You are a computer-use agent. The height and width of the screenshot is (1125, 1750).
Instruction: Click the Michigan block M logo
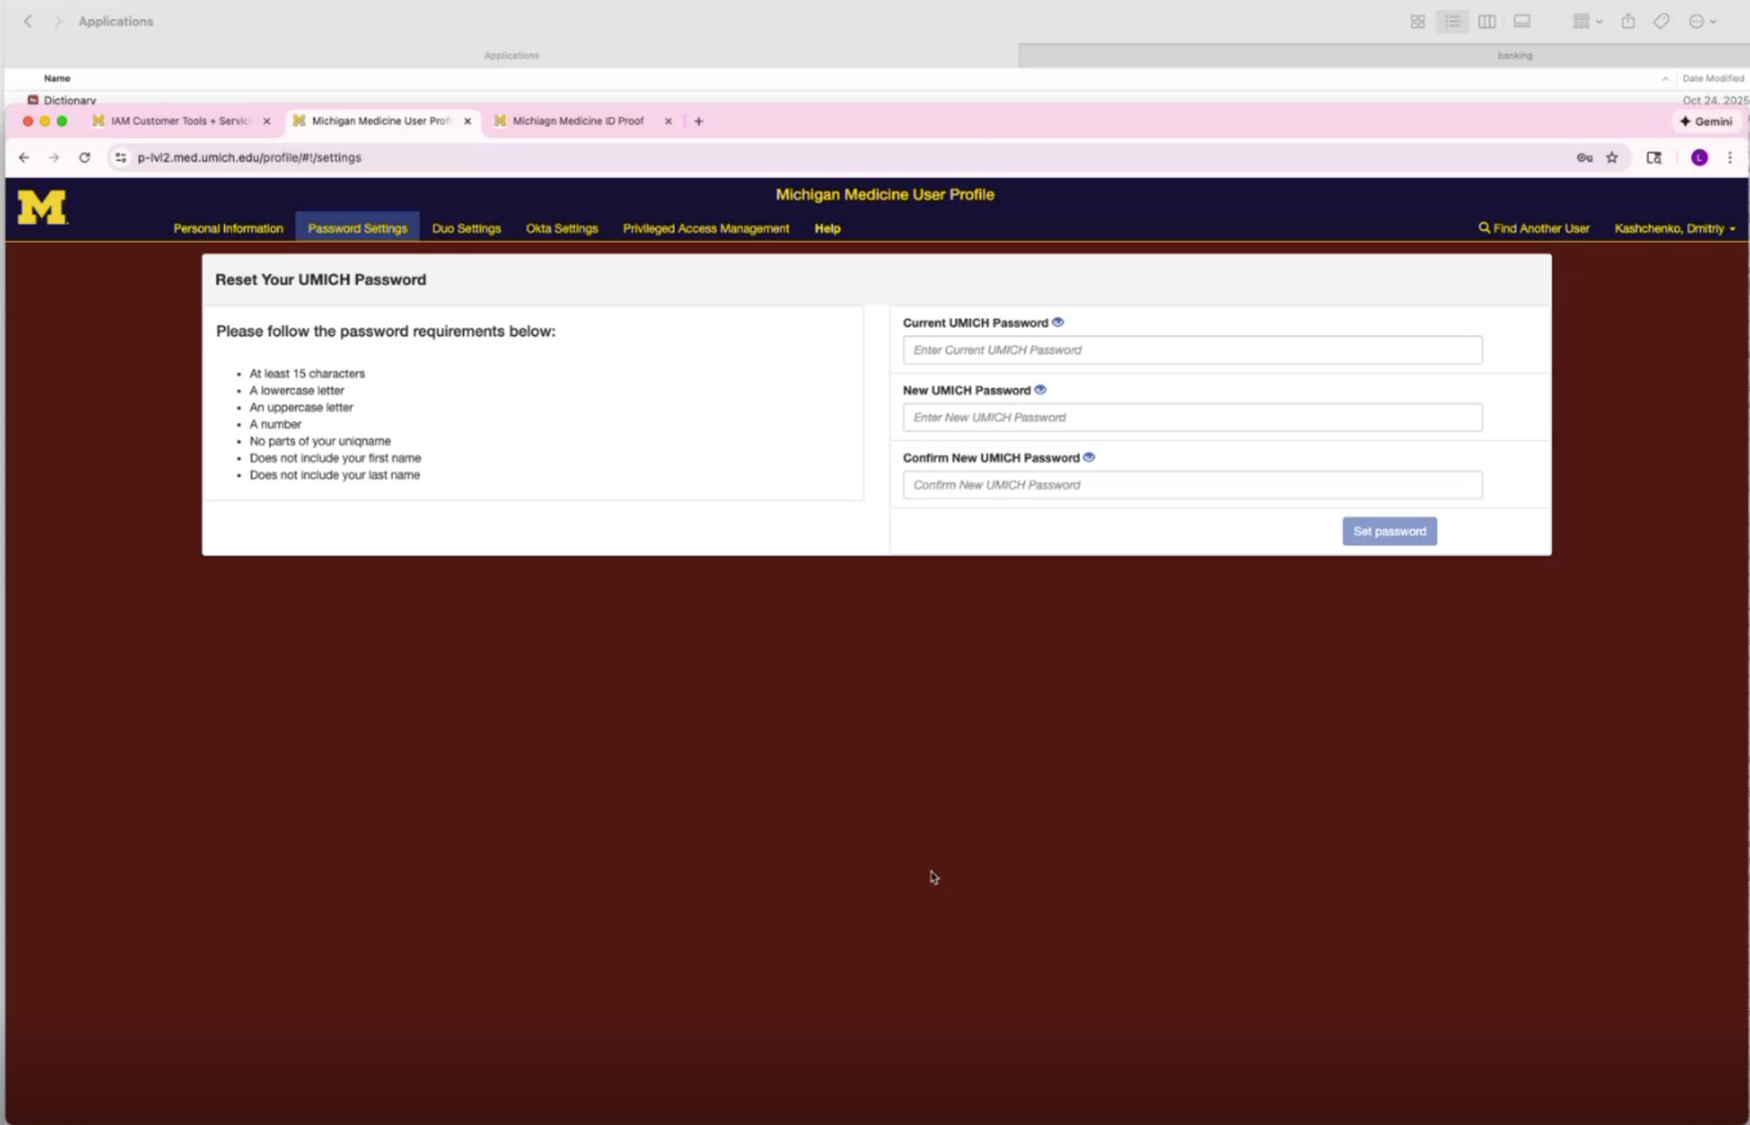point(42,207)
